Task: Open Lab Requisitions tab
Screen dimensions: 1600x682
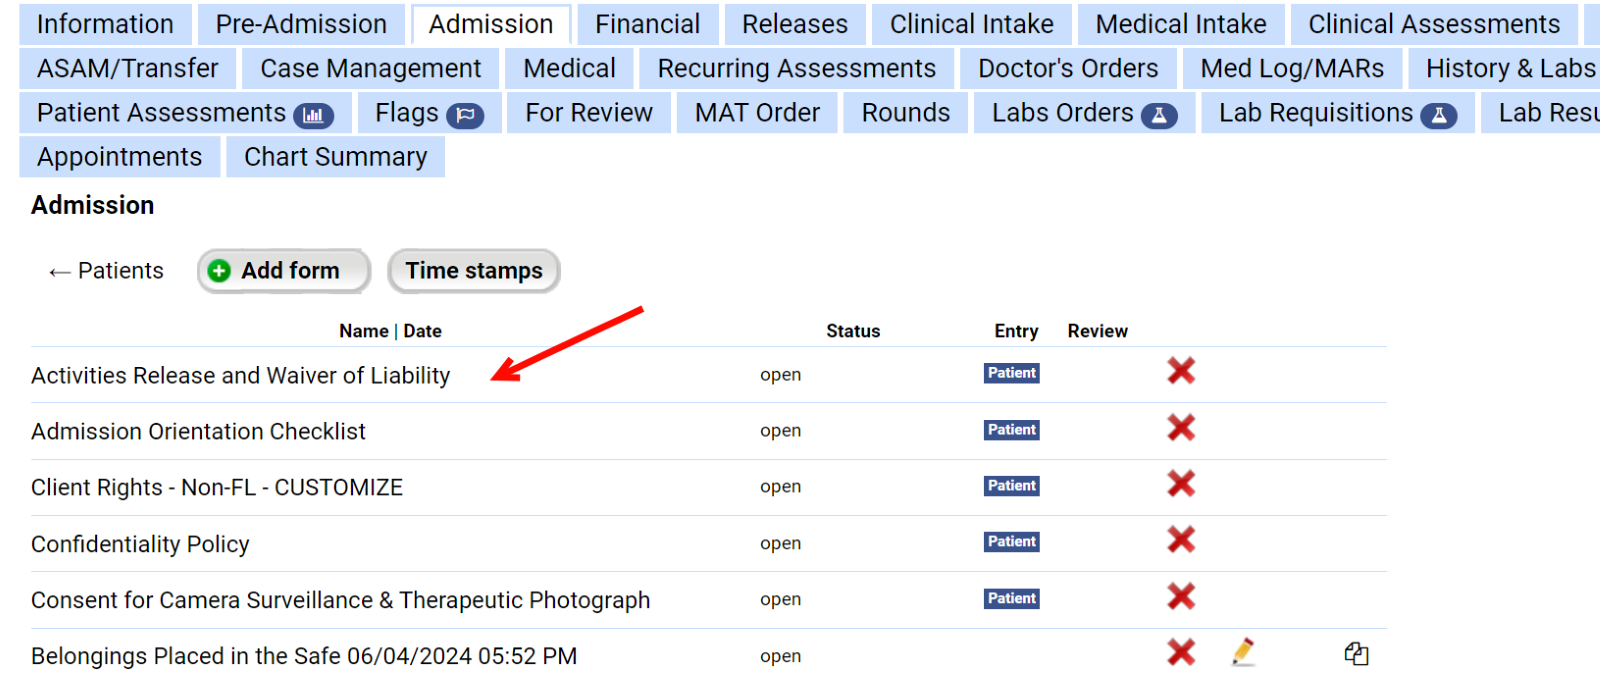Action: [x=1337, y=113]
